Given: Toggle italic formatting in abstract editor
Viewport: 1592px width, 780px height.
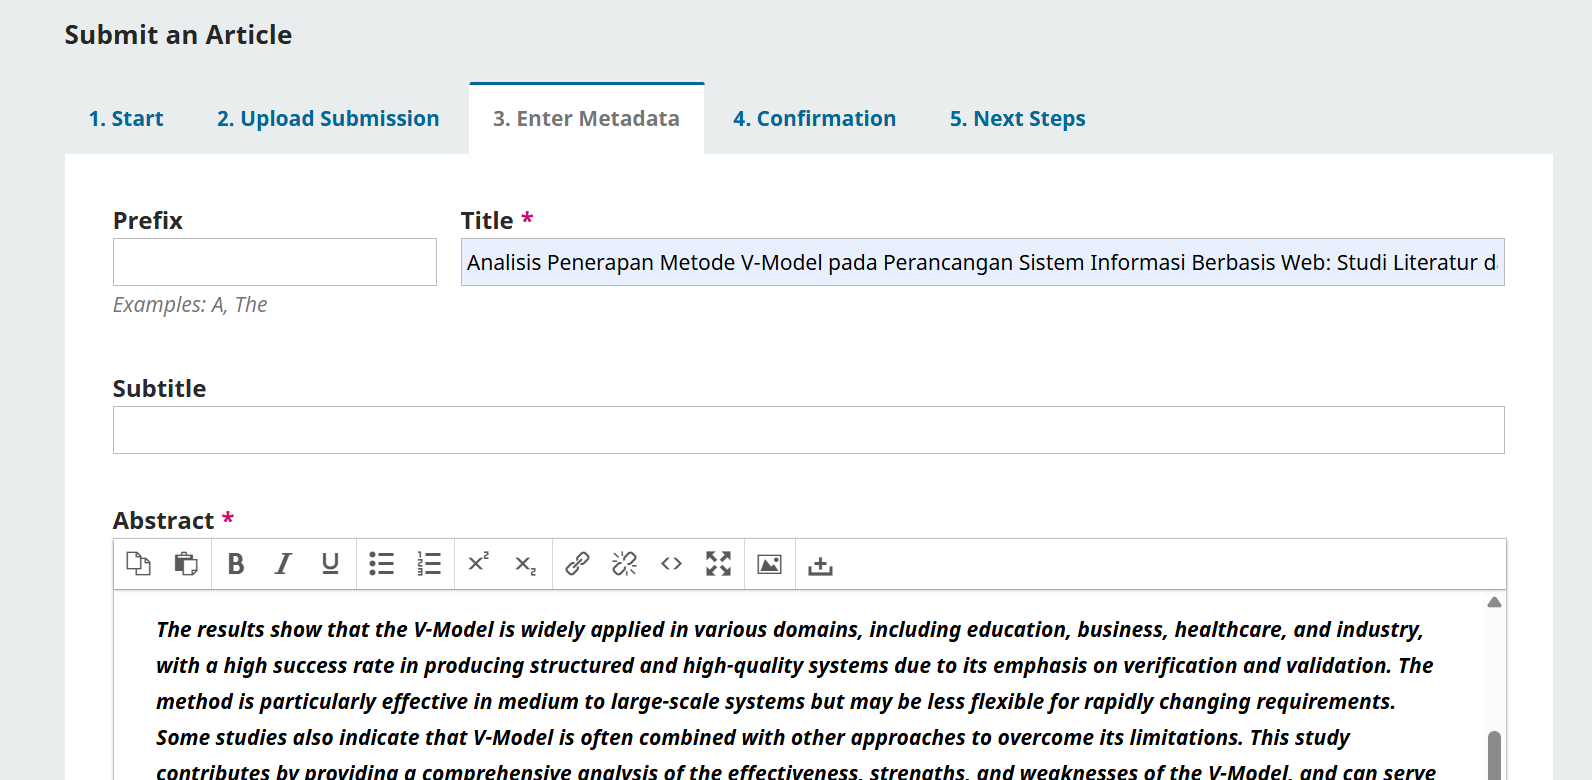Looking at the screenshot, I should [x=283, y=564].
